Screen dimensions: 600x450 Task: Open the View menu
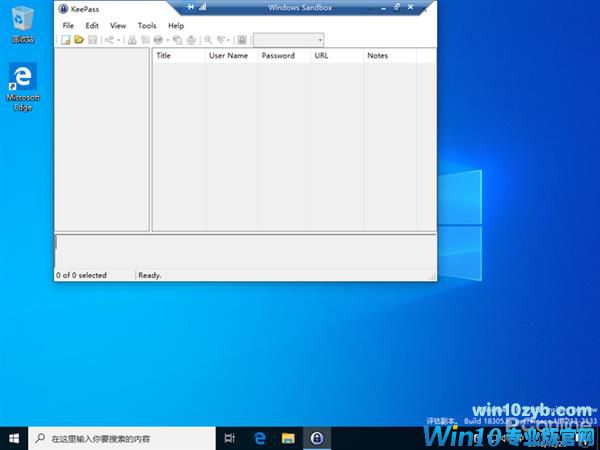tap(118, 26)
